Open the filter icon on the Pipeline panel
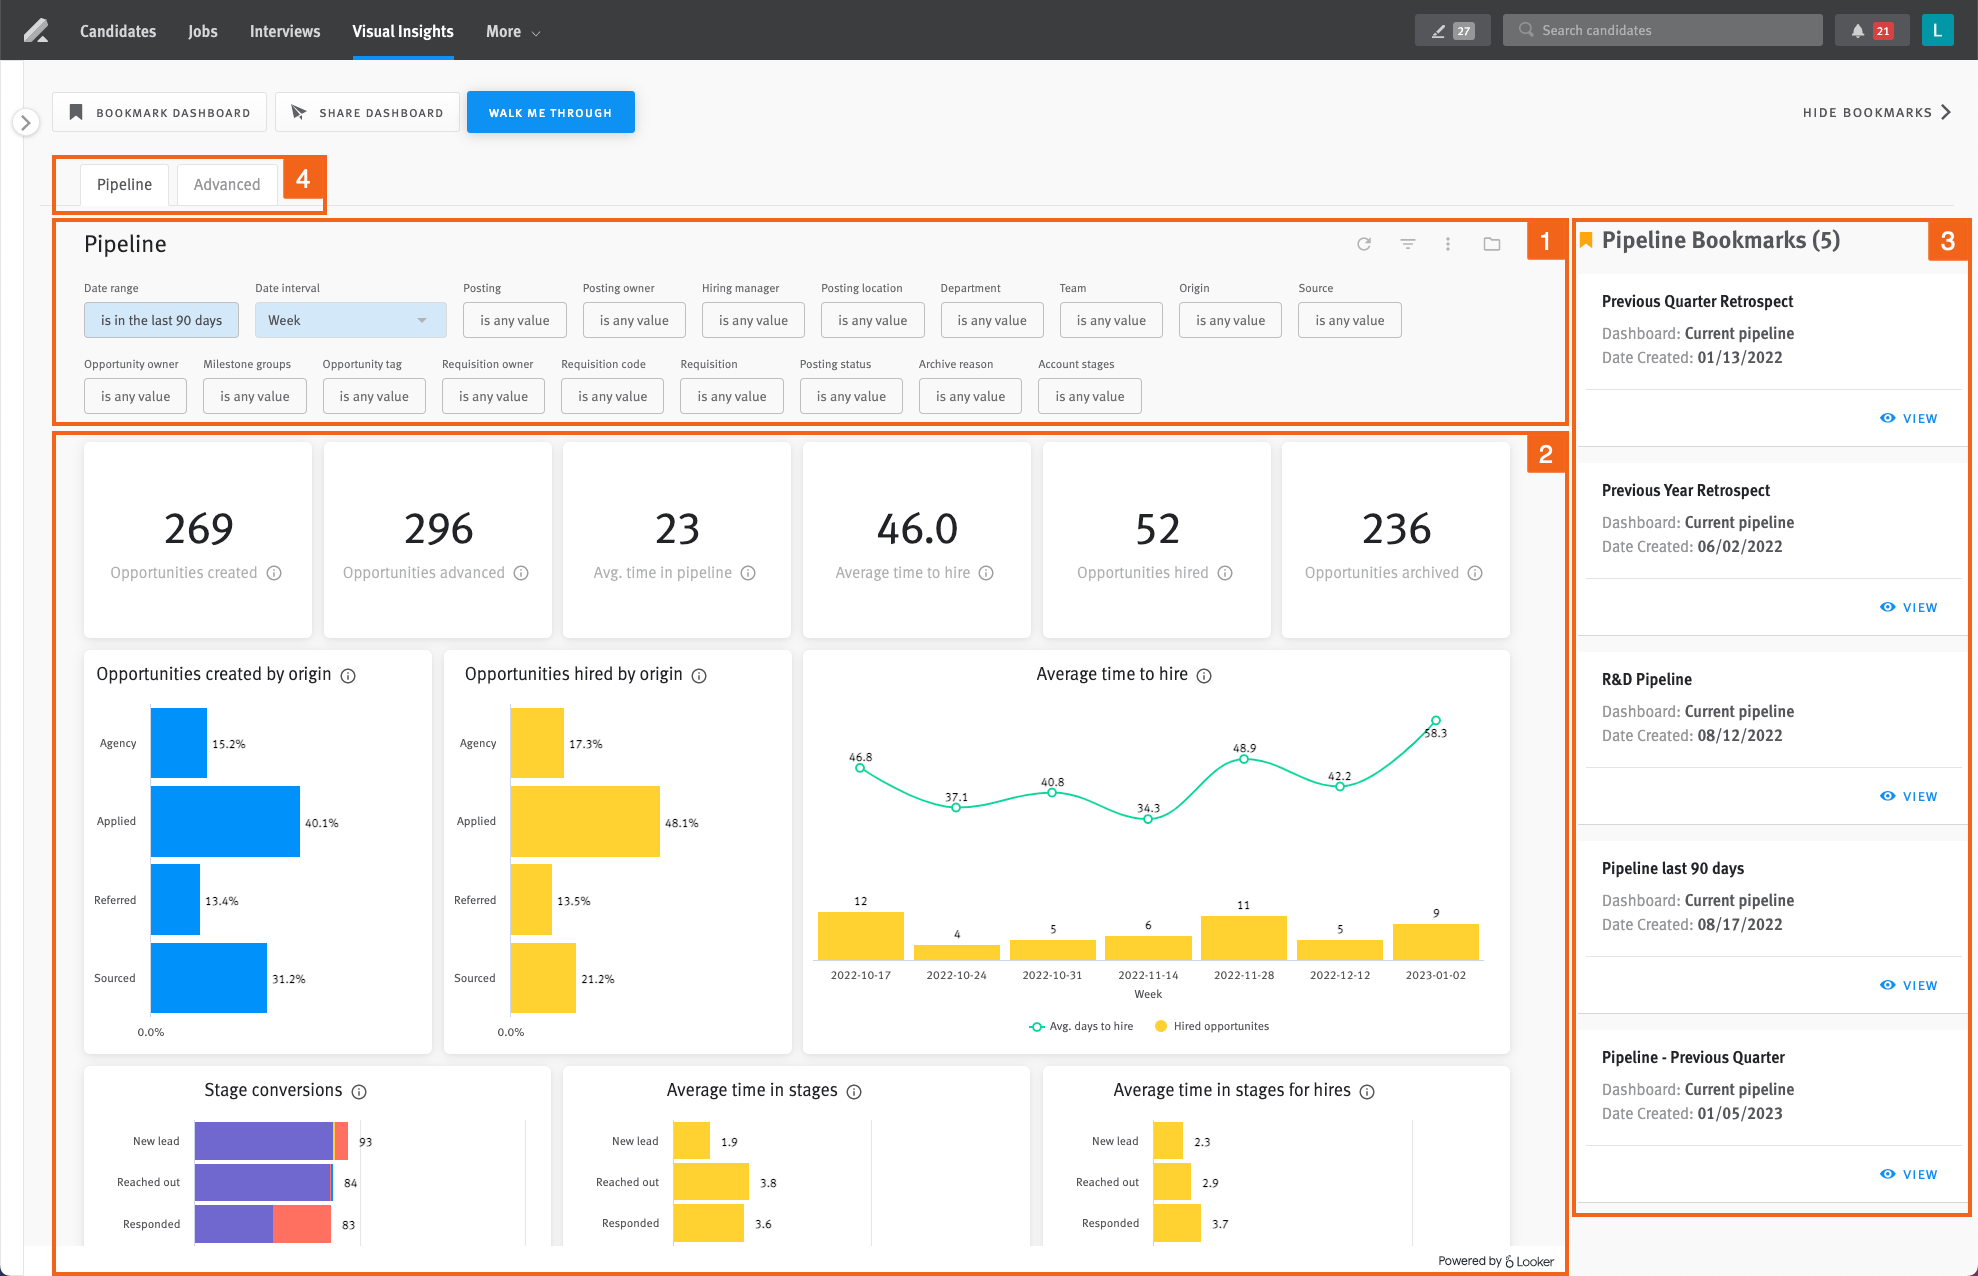The width and height of the screenshot is (1978, 1276). coord(1407,243)
